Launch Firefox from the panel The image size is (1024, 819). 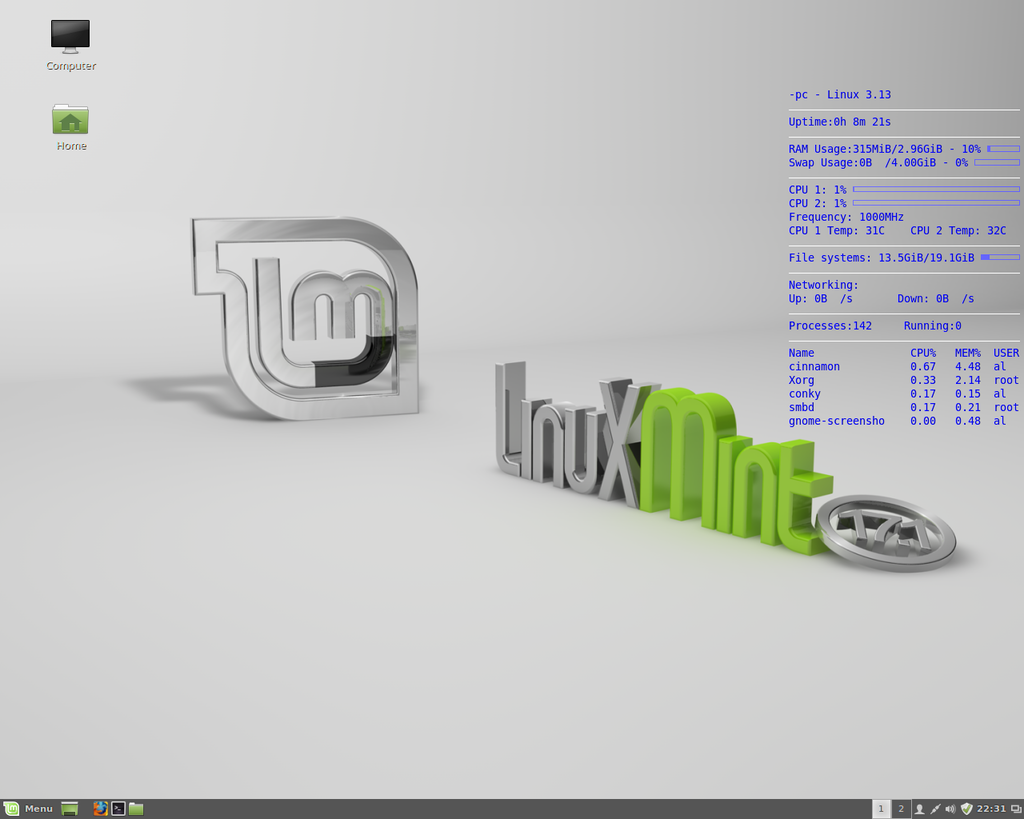coord(101,809)
